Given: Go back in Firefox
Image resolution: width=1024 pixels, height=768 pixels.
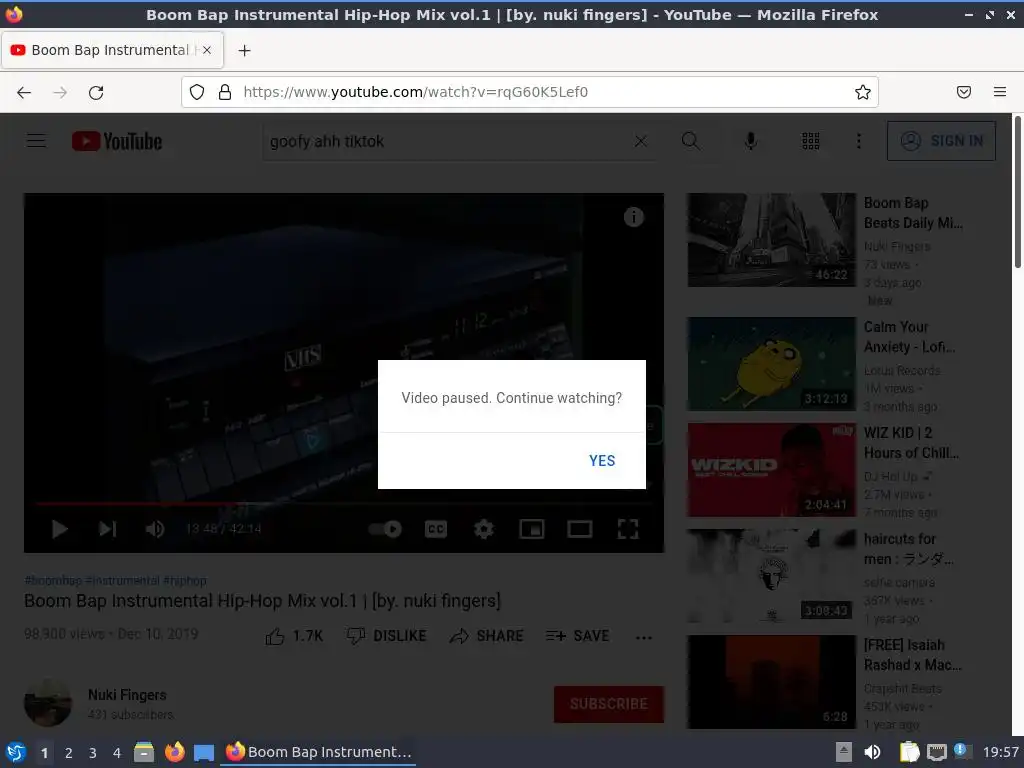Looking at the screenshot, I should tap(24, 93).
